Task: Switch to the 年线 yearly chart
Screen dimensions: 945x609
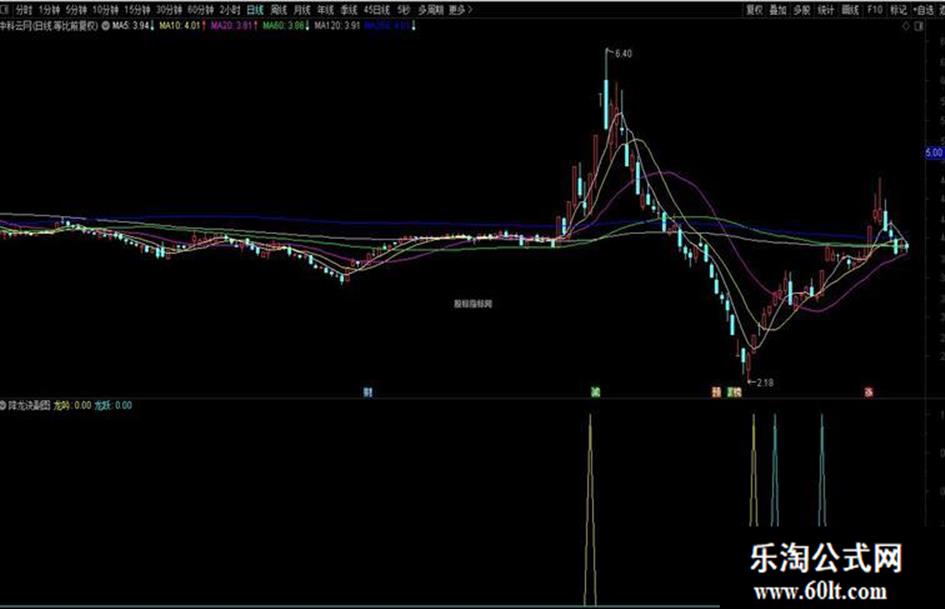Action: (325, 10)
